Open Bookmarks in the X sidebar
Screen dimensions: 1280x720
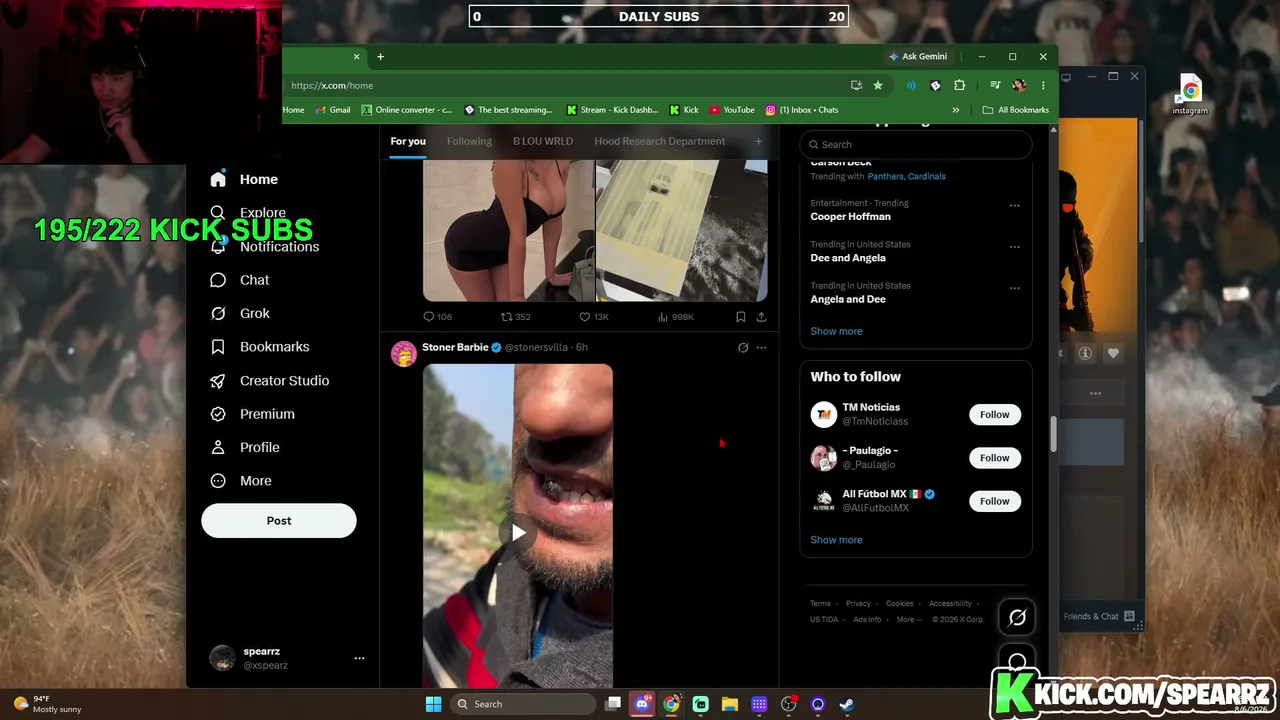coord(260,347)
